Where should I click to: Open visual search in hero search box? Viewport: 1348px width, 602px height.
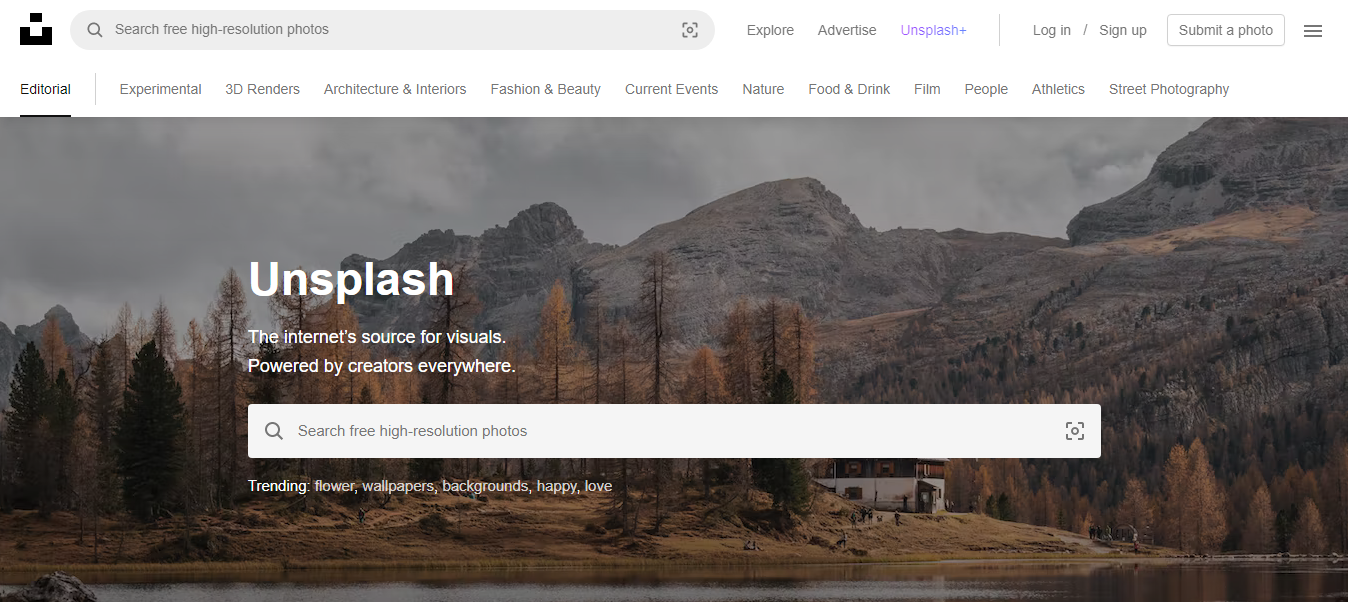tap(1075, 431)
